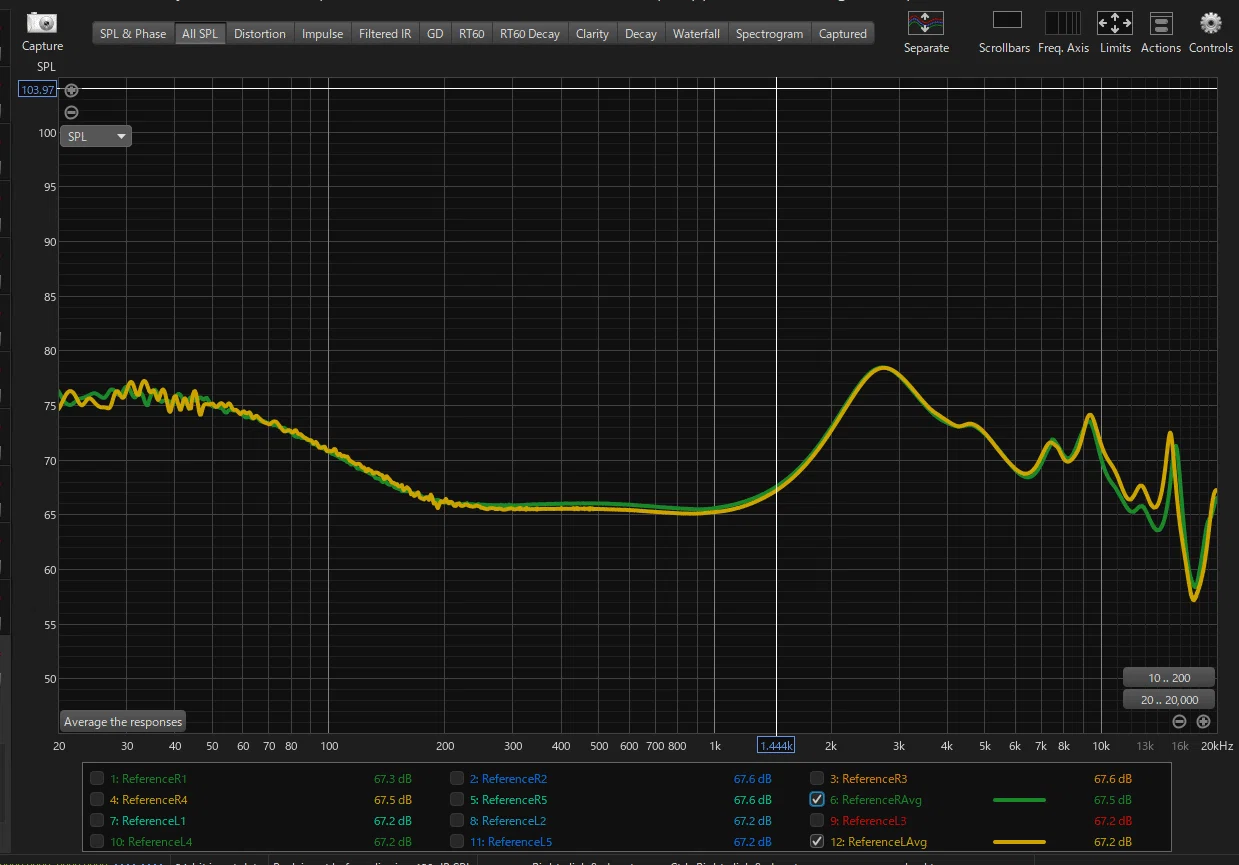
Task: Uncheck the ReferenceRAvg trace checkbox
Action: tap(817, 799)
